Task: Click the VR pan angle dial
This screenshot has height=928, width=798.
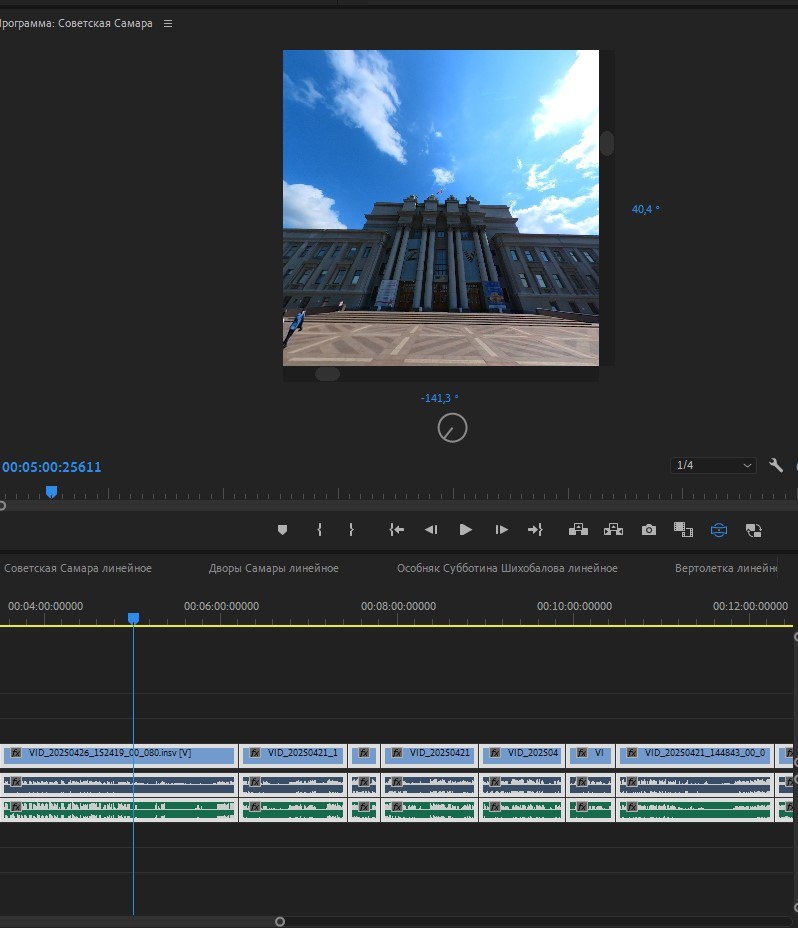Action: (x=452, y=428)
